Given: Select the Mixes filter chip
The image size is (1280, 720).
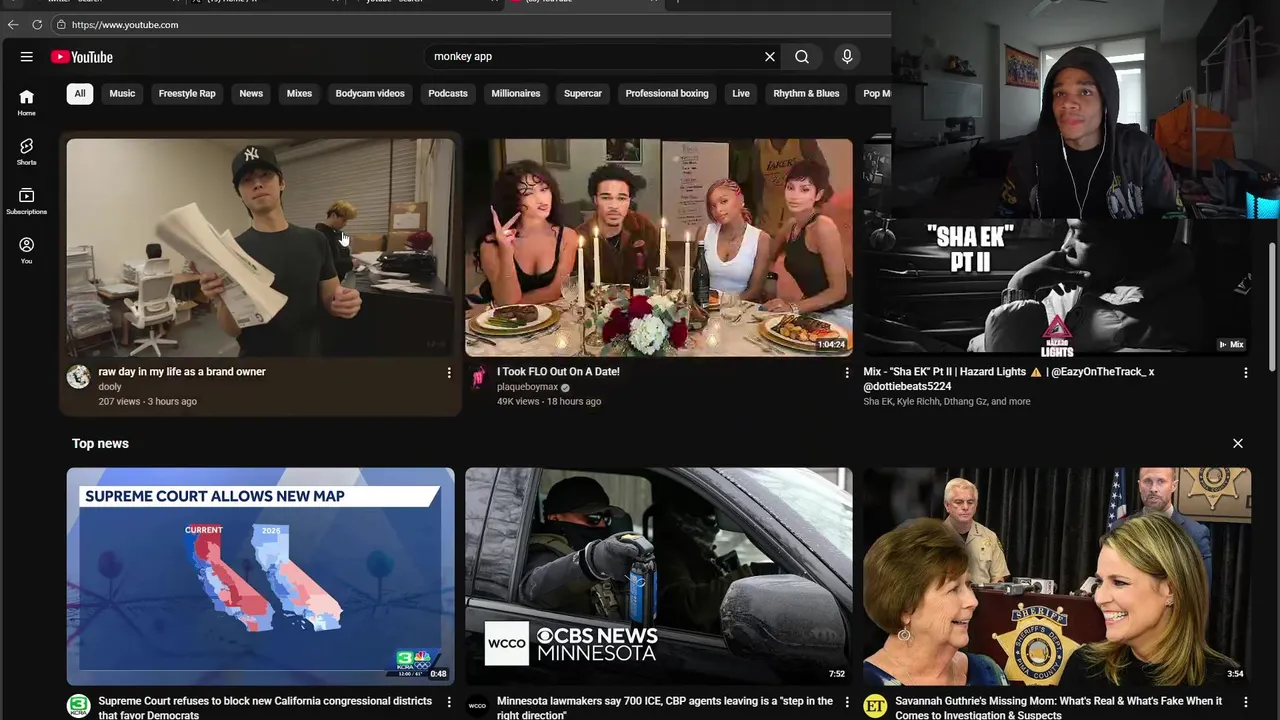Looking at the screenshot, I should pyautogui.click(x=299, y=93).
